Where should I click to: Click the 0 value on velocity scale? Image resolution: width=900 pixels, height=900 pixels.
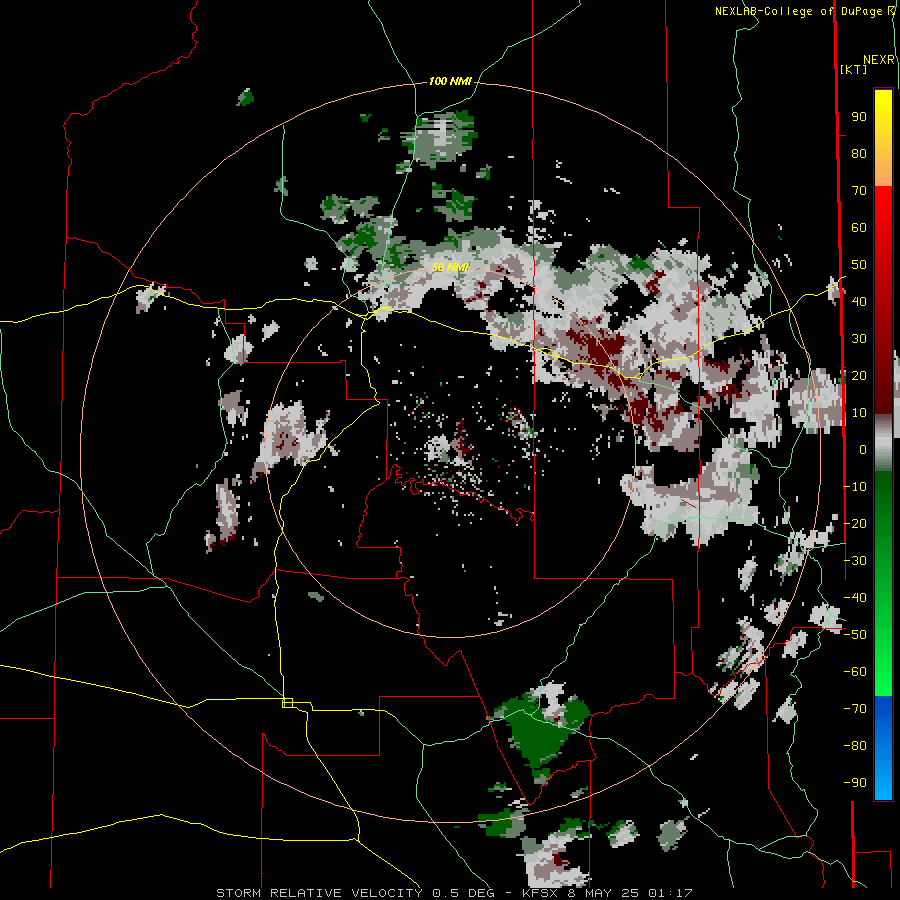(863, 449)
